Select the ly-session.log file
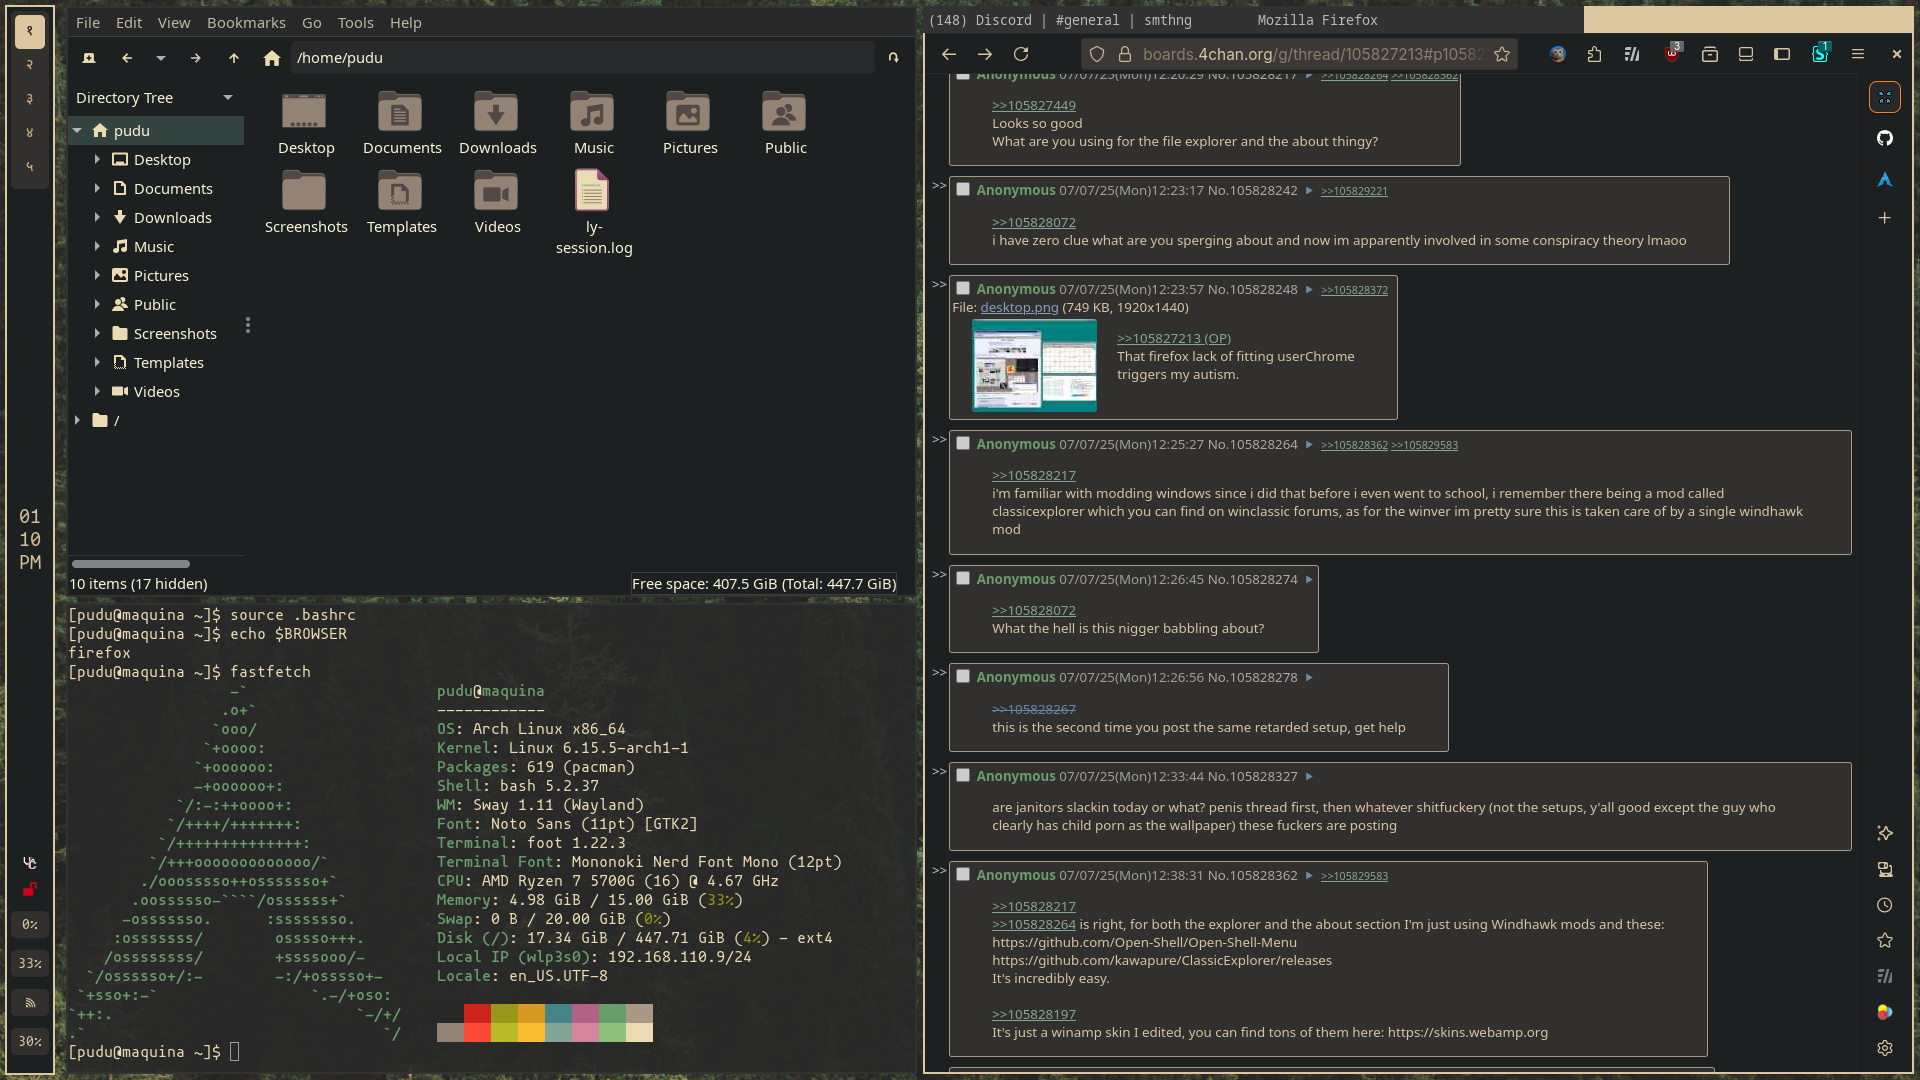The image size is (1920, 1080). pos(593,212)
